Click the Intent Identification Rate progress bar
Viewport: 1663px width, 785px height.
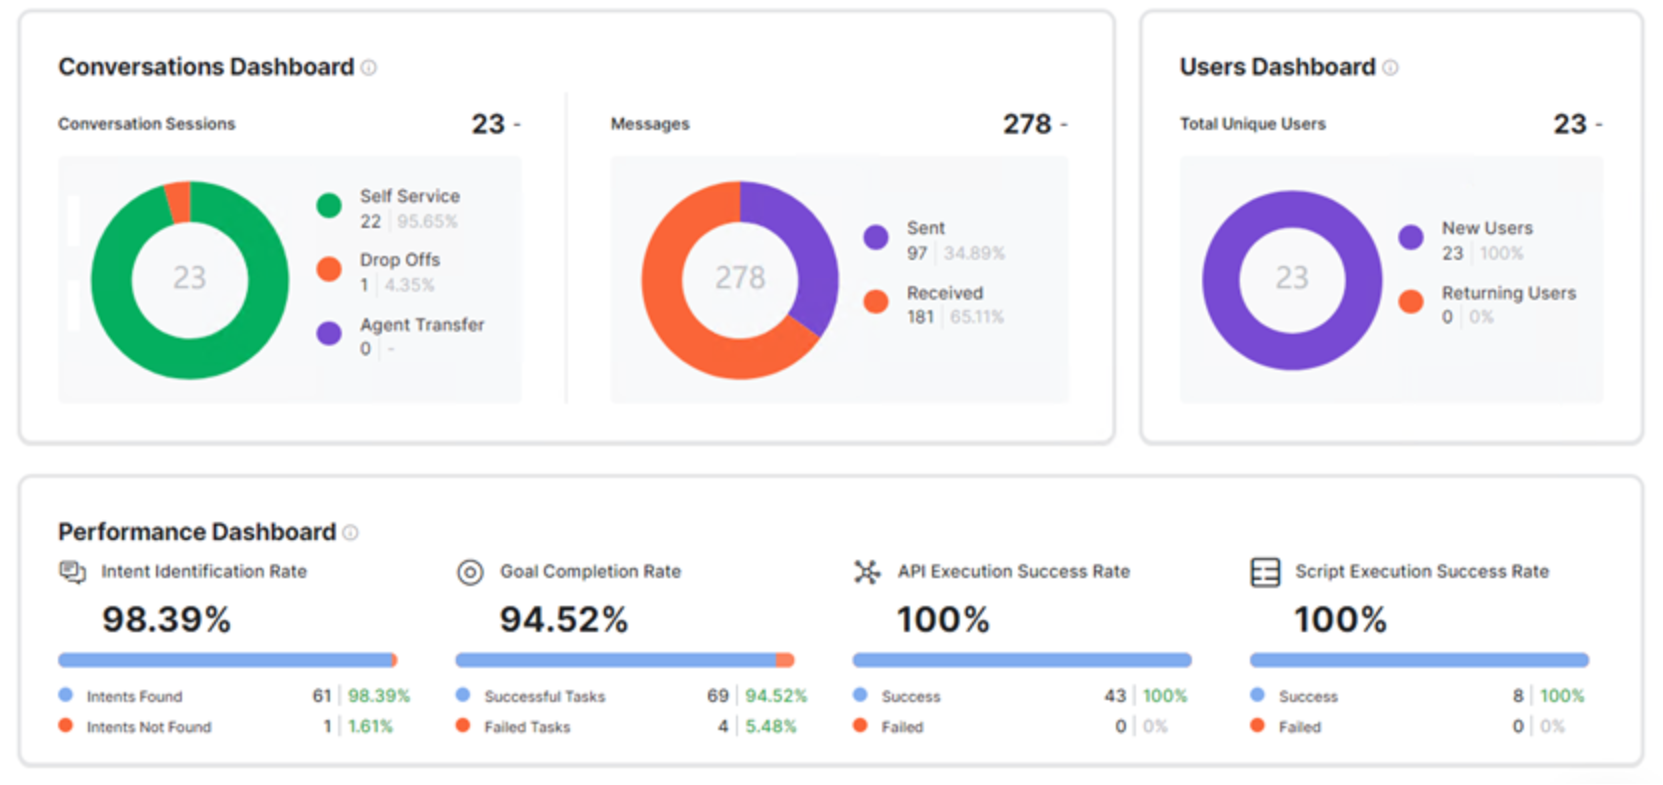228,660
